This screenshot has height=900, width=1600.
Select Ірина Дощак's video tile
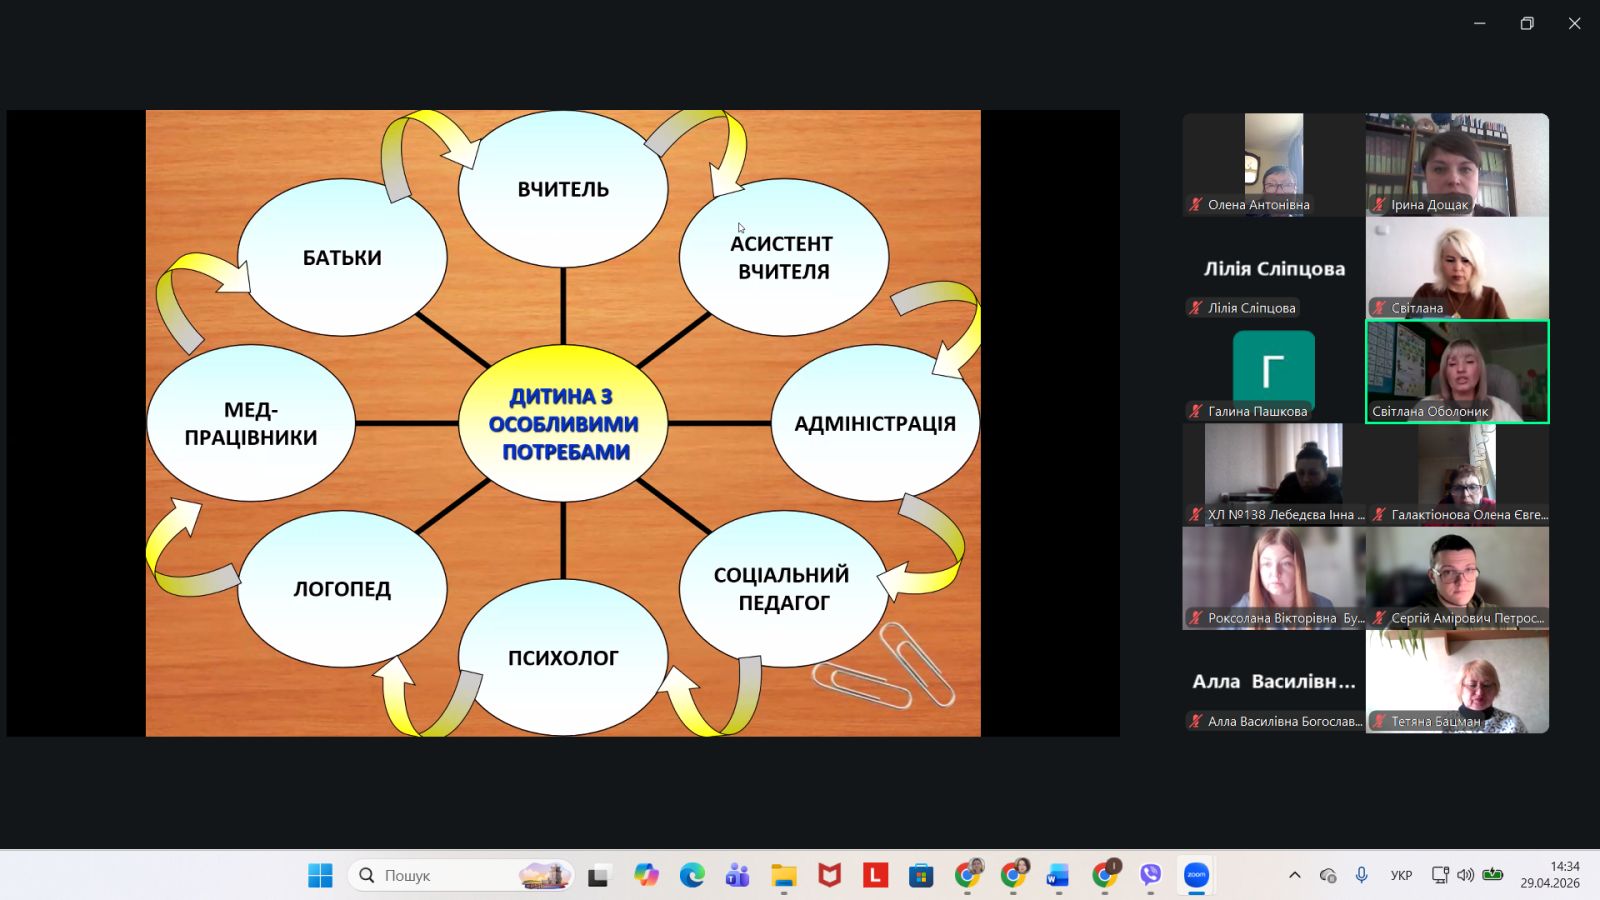point(1457,164)
